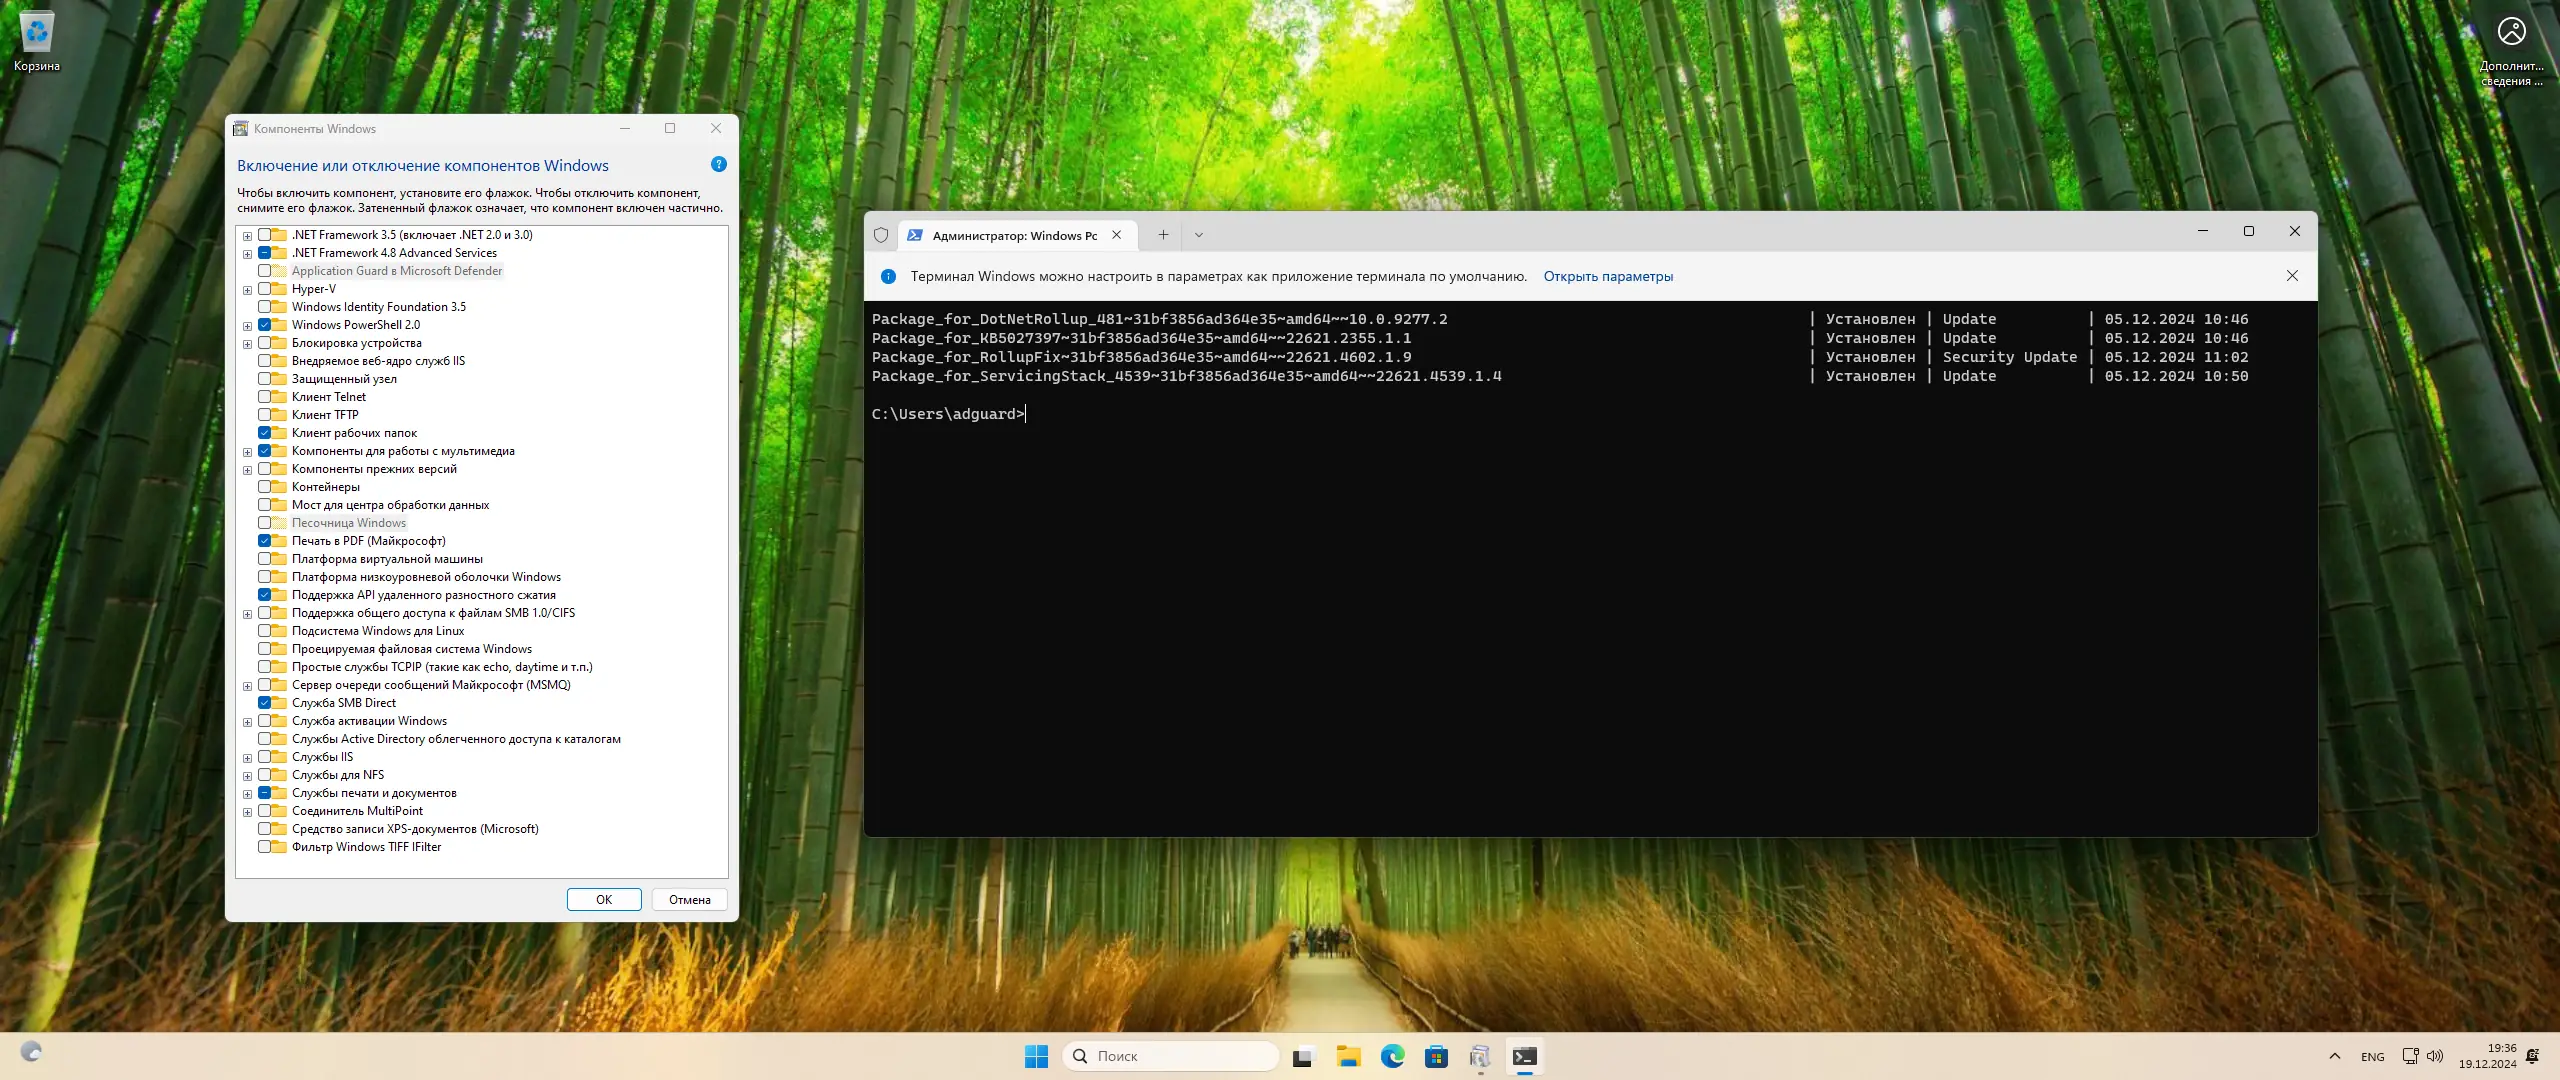The image size is (2560, 1080).
Task: Click the shield icon in terminal title bar
Action: pos(881,235)
